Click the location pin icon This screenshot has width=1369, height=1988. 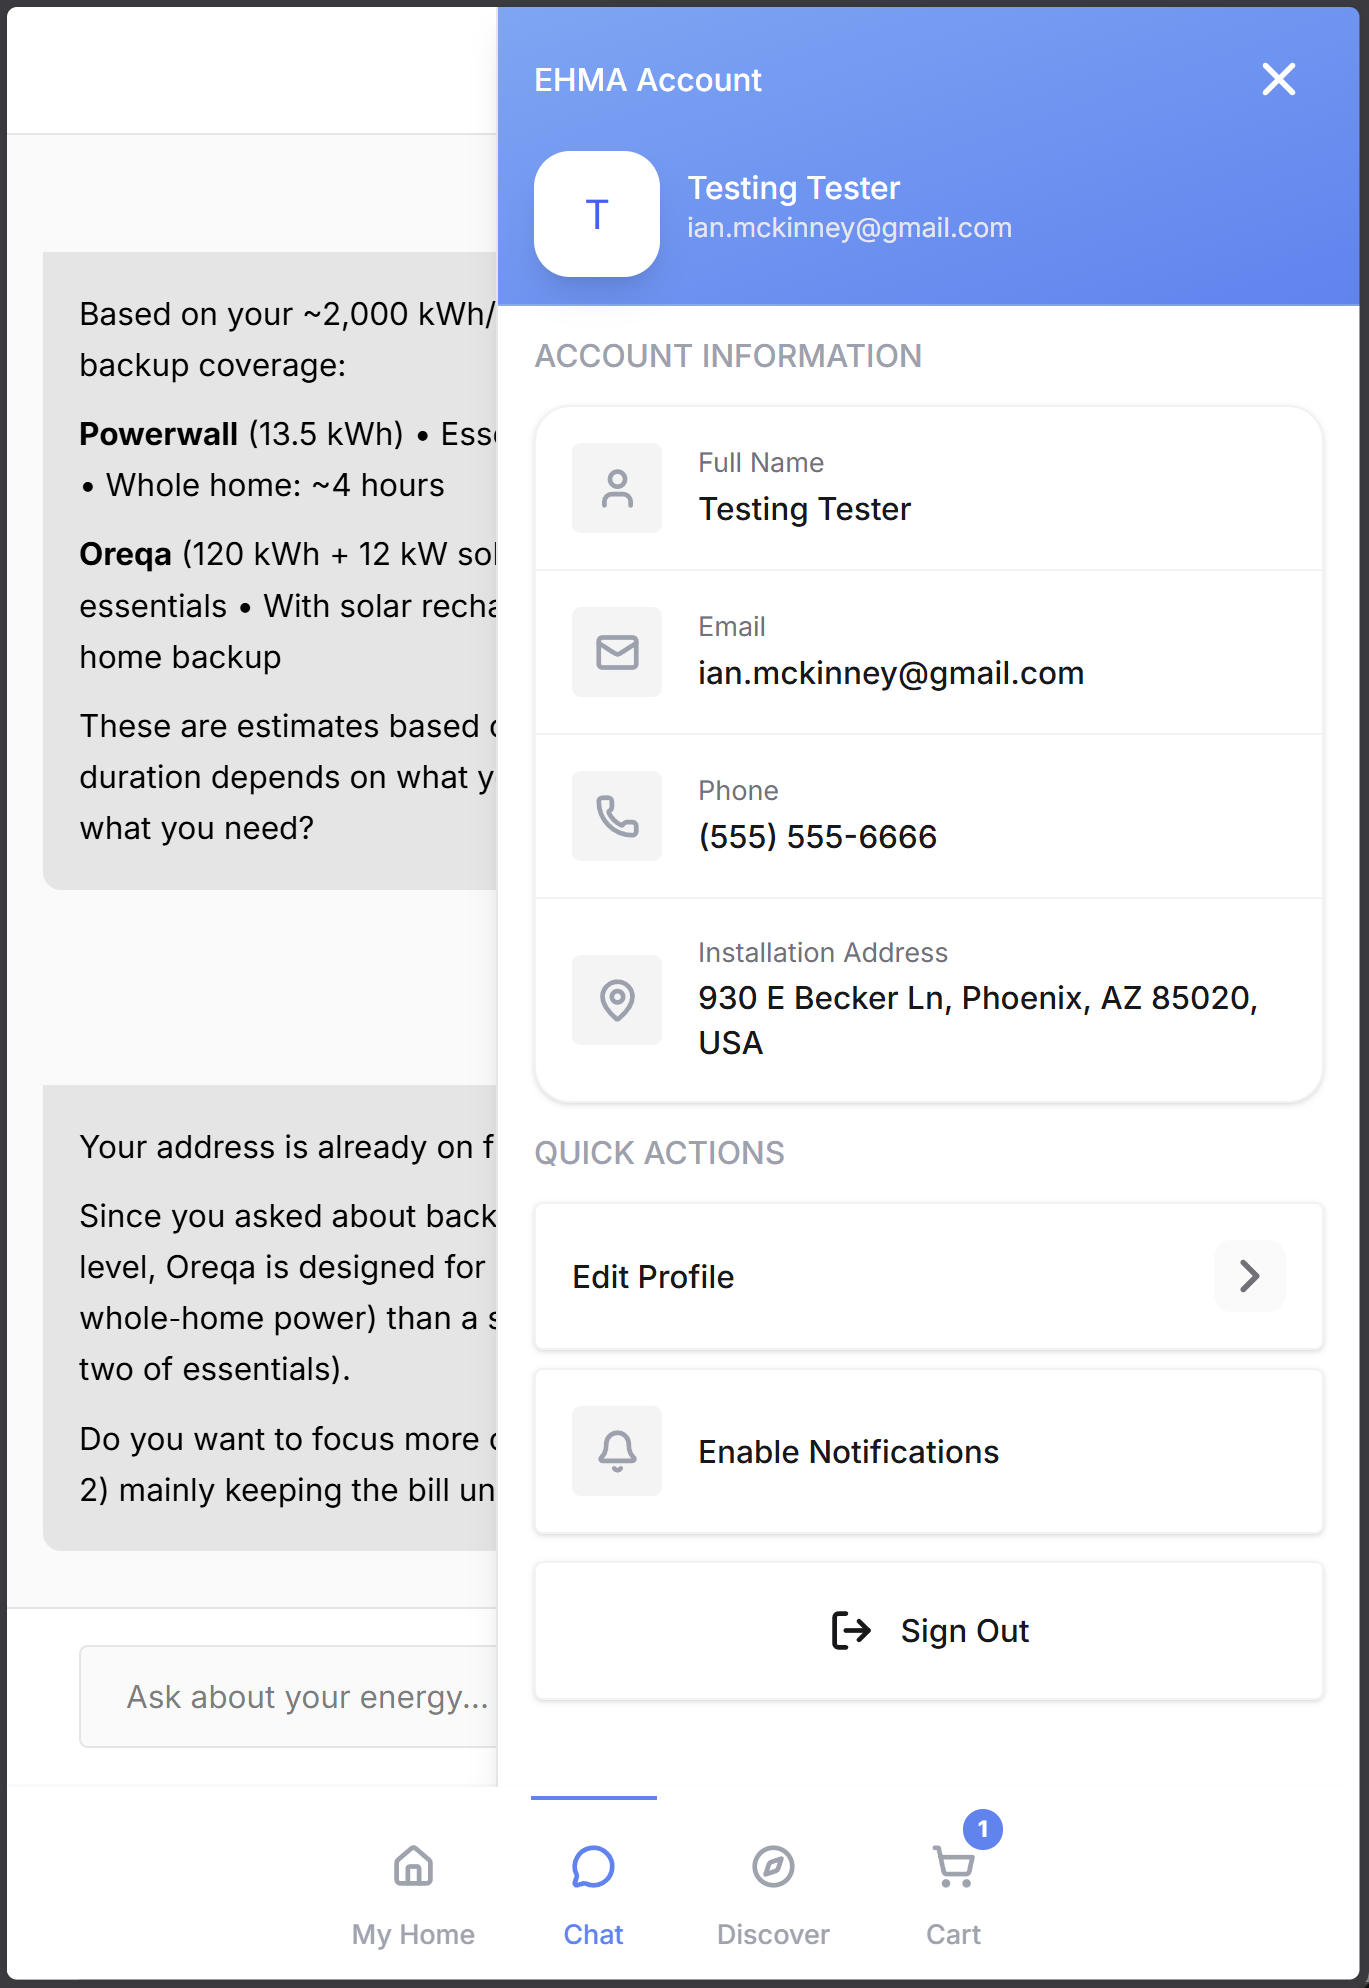click(x=617, y=999)
